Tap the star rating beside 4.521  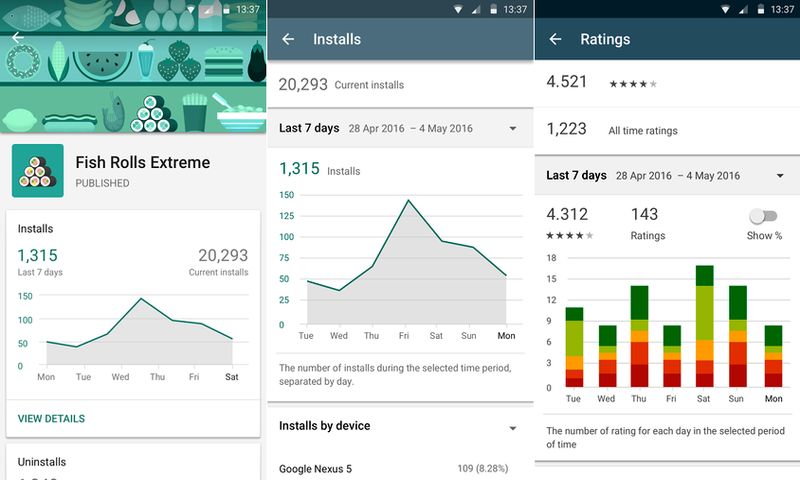(x=633, y=84)
